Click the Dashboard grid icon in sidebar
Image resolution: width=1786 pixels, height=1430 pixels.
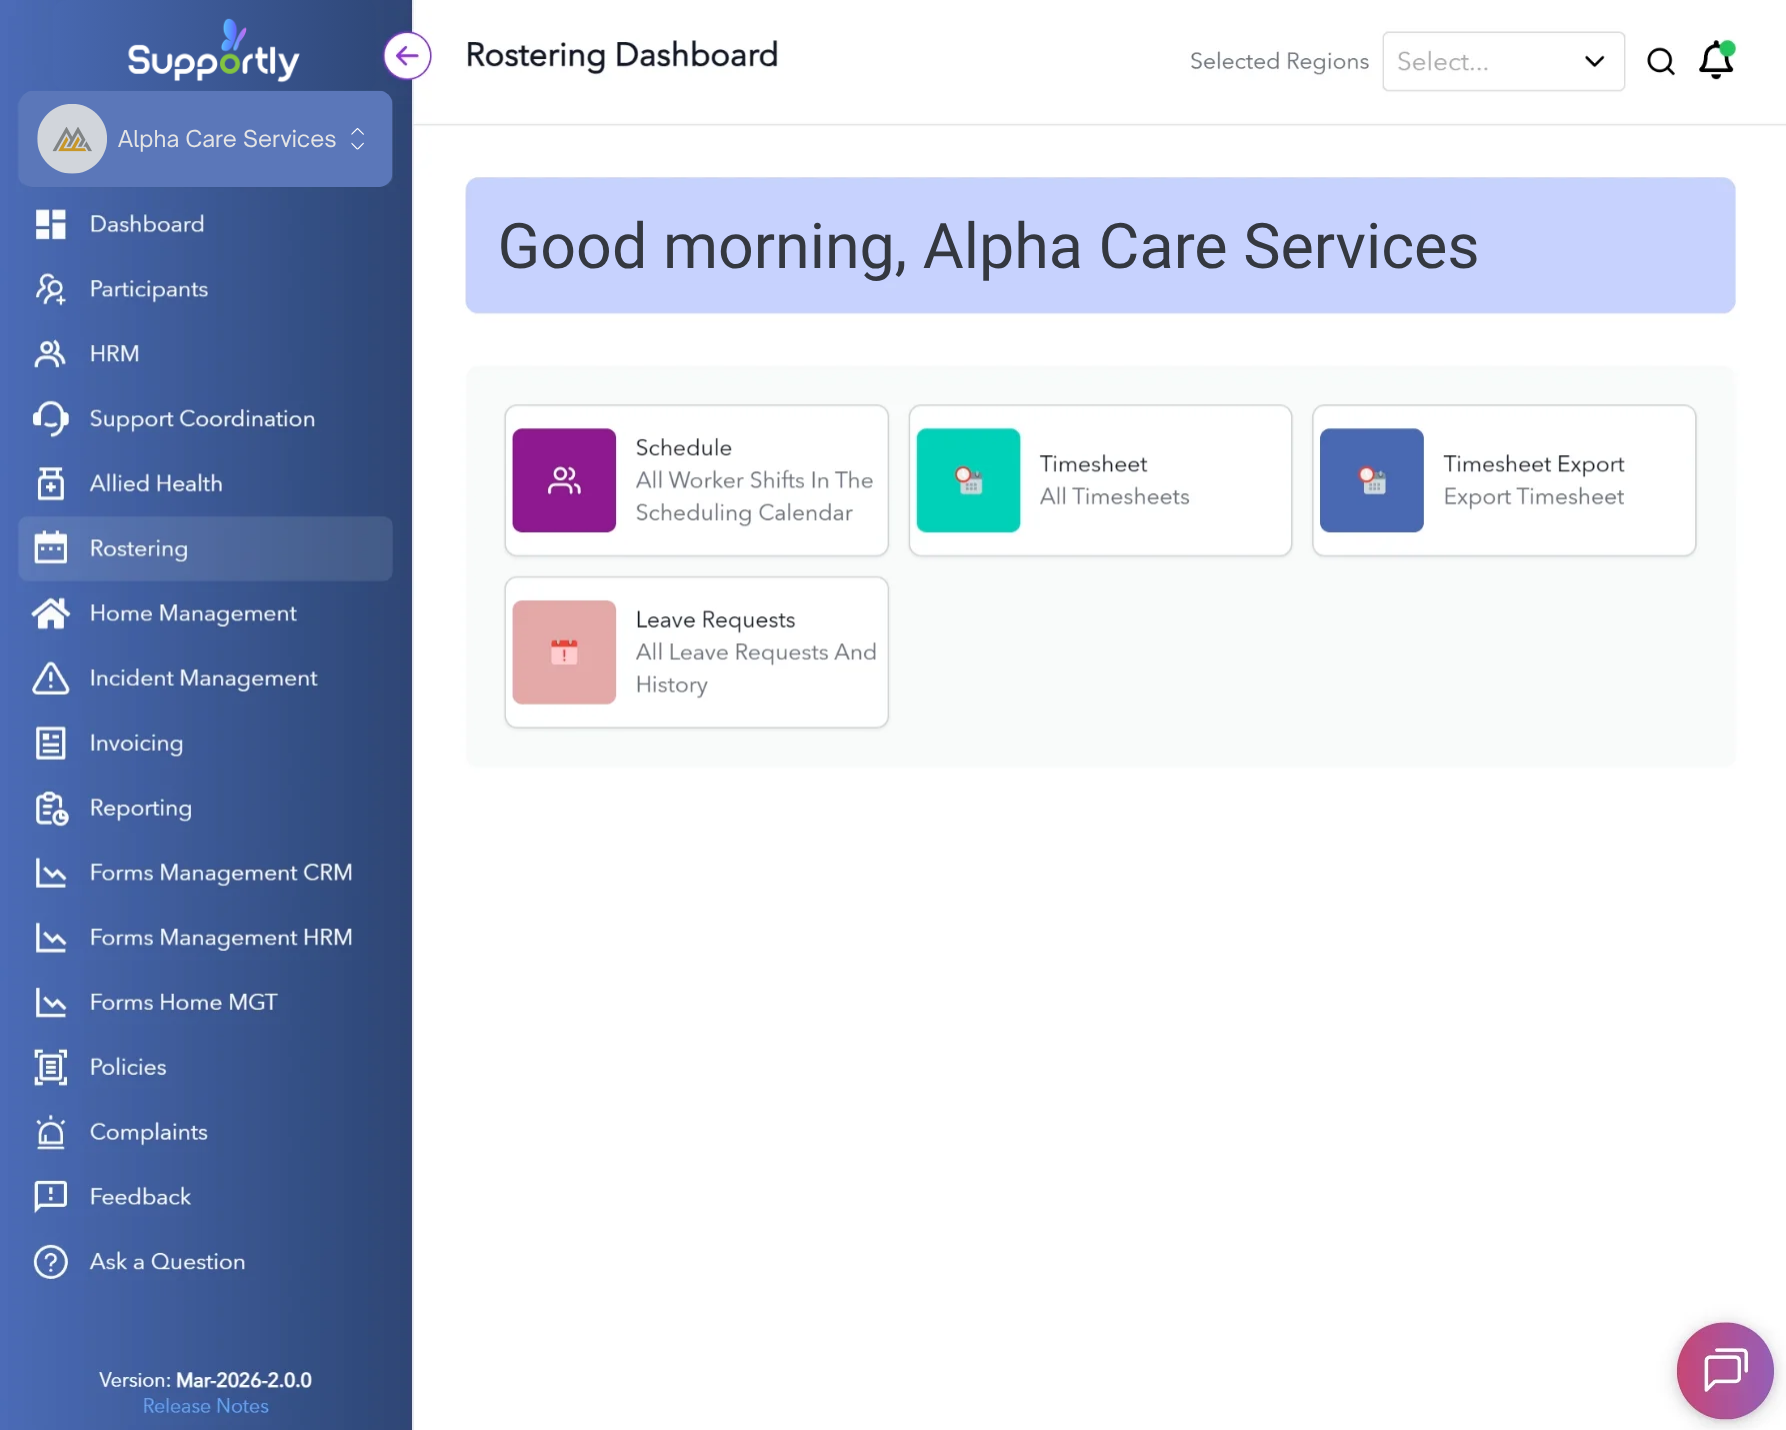pos(51,224)
